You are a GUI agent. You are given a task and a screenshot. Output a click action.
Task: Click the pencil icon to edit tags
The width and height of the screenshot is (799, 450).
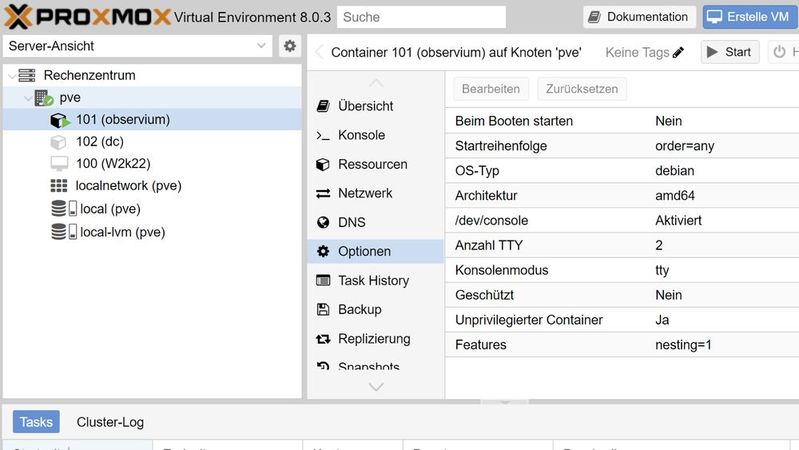[x=679, y=53]
